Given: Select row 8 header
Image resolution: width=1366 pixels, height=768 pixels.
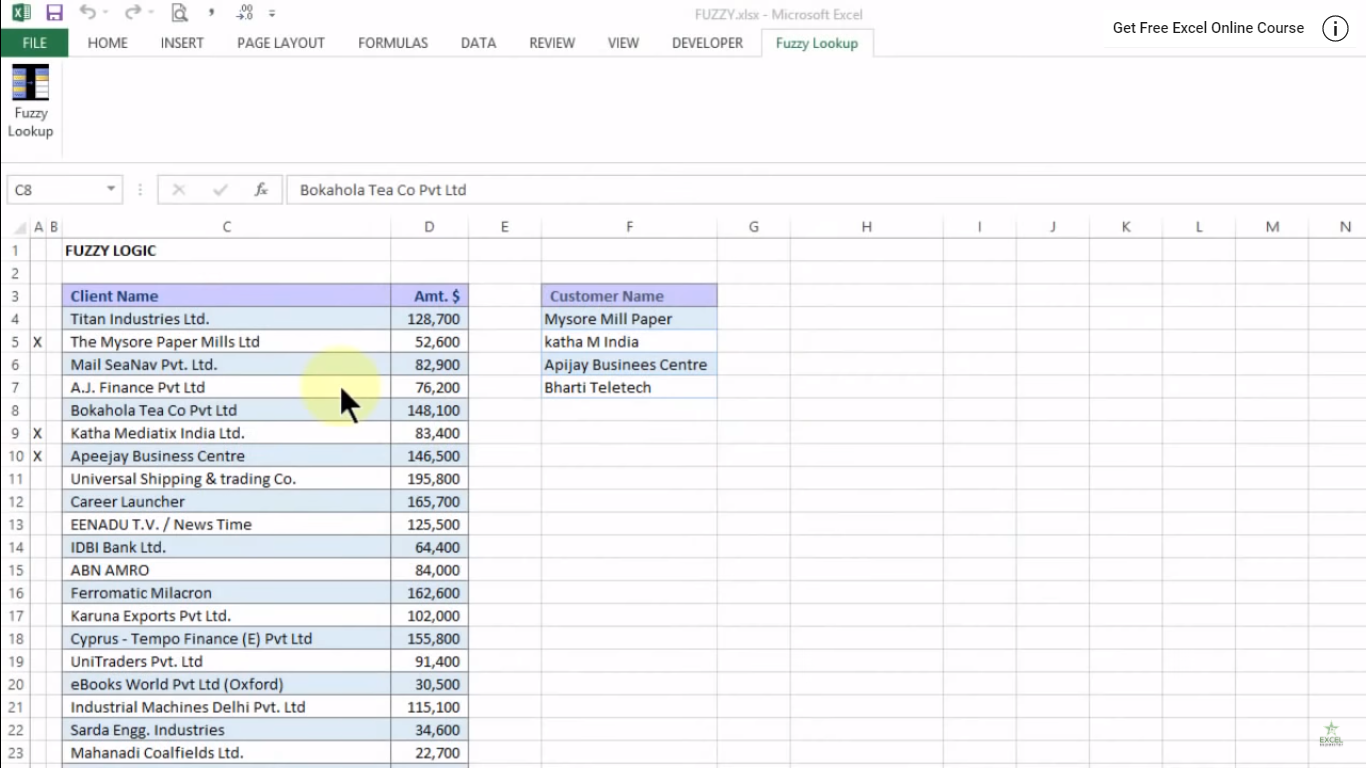Looking at the screenshot, I should click(x=15, y=410).
